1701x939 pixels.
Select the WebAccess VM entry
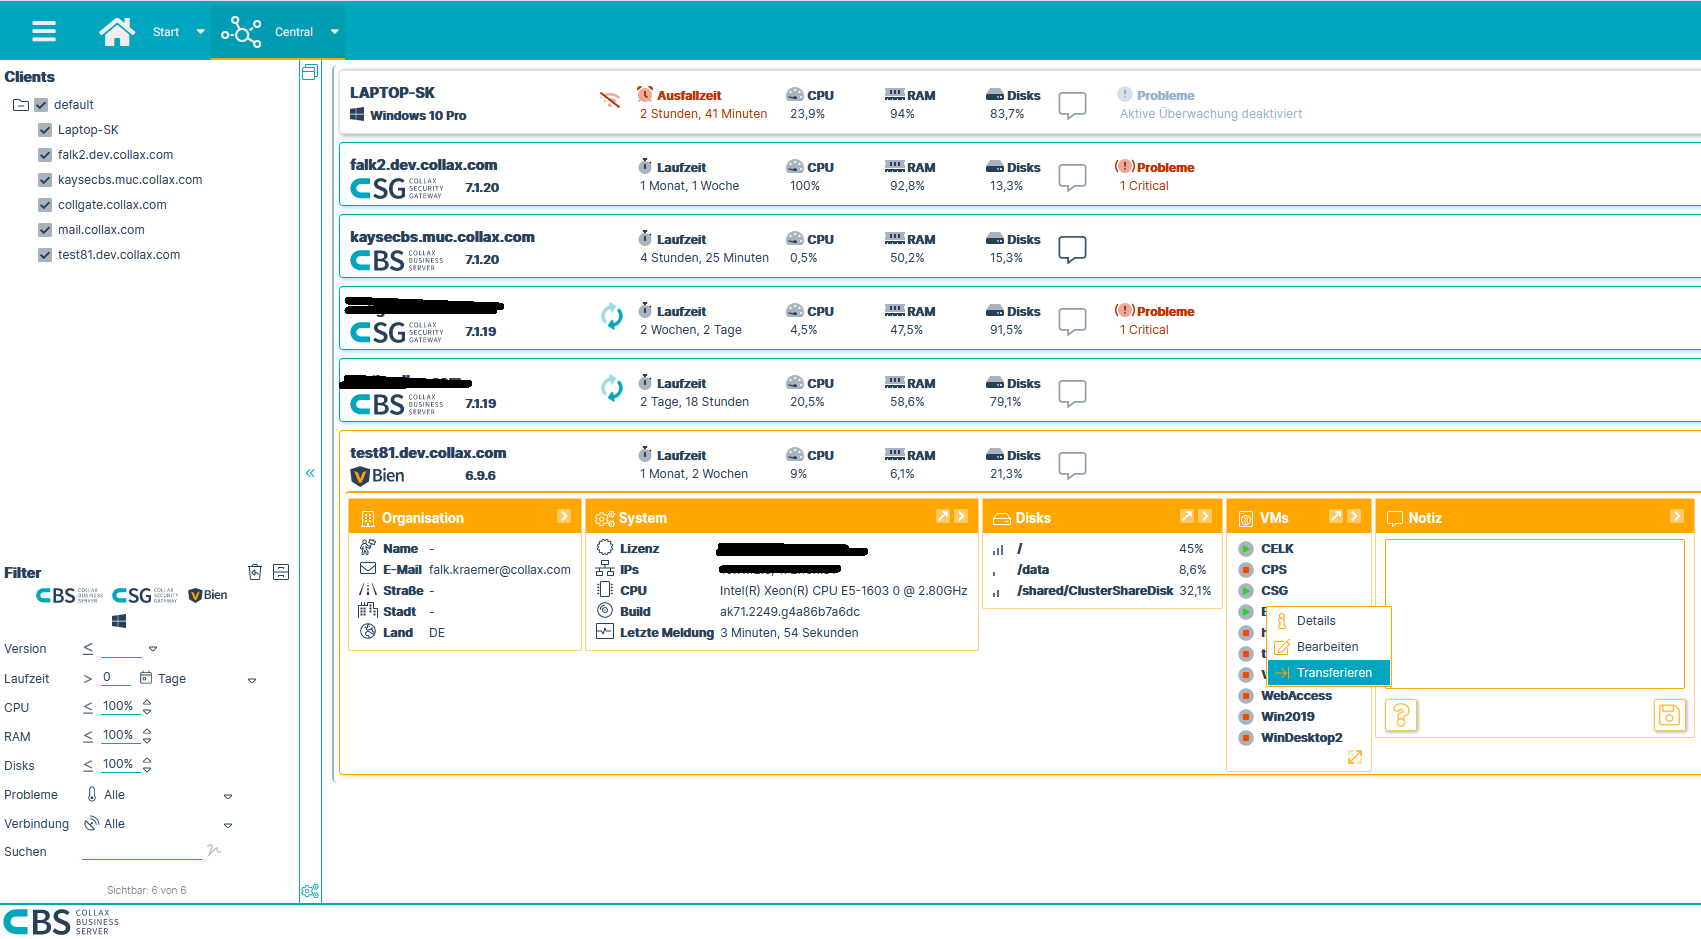pyautogui.click(x=1296, y=696)
